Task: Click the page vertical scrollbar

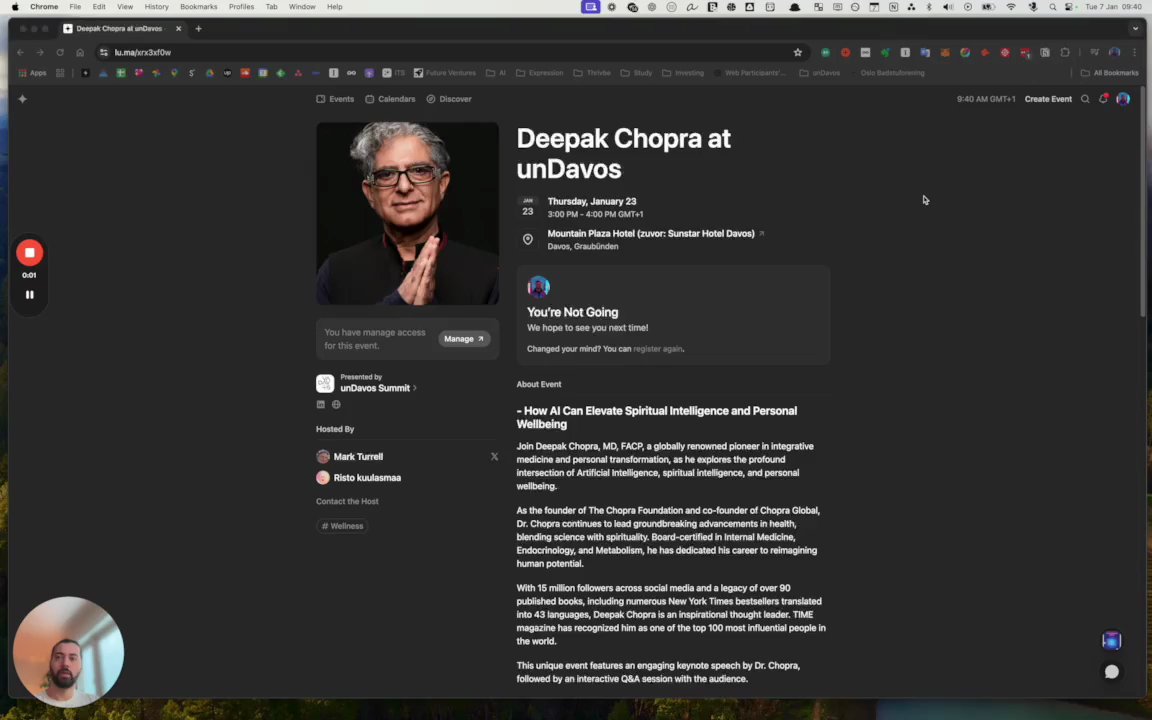Action: (1142, 202)
